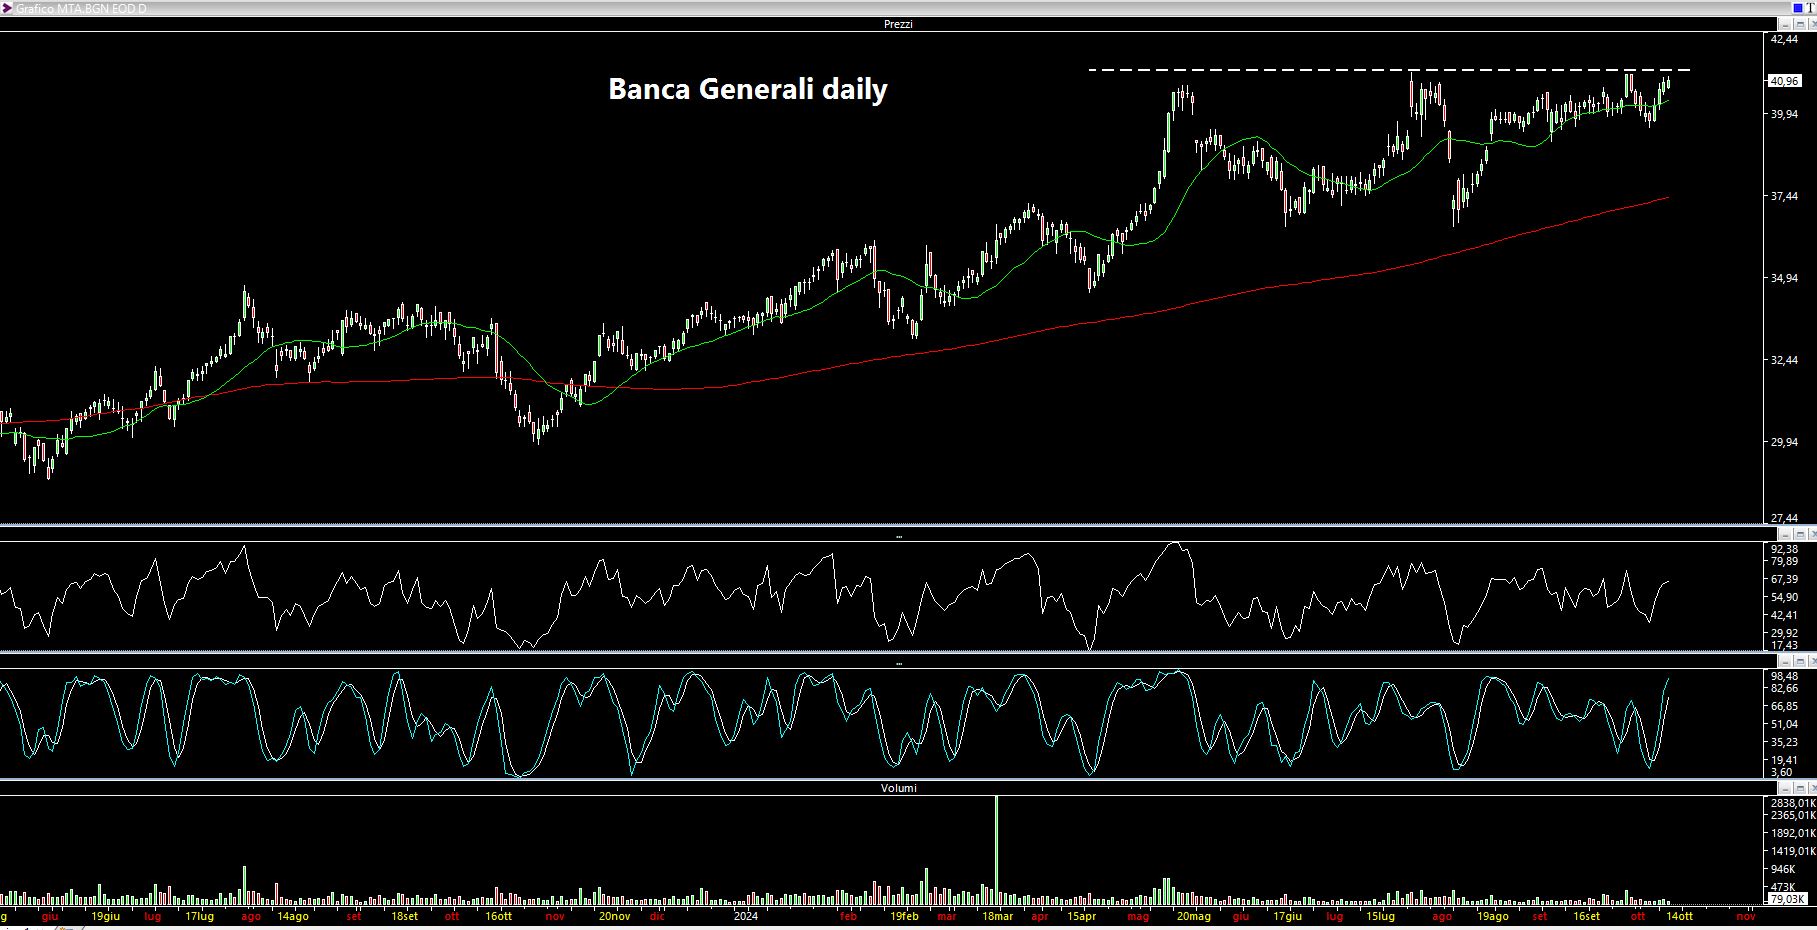Screen dimensions: 1817x930
Task: Maximize the stochastic oscillator panel
Action: 1800,661
